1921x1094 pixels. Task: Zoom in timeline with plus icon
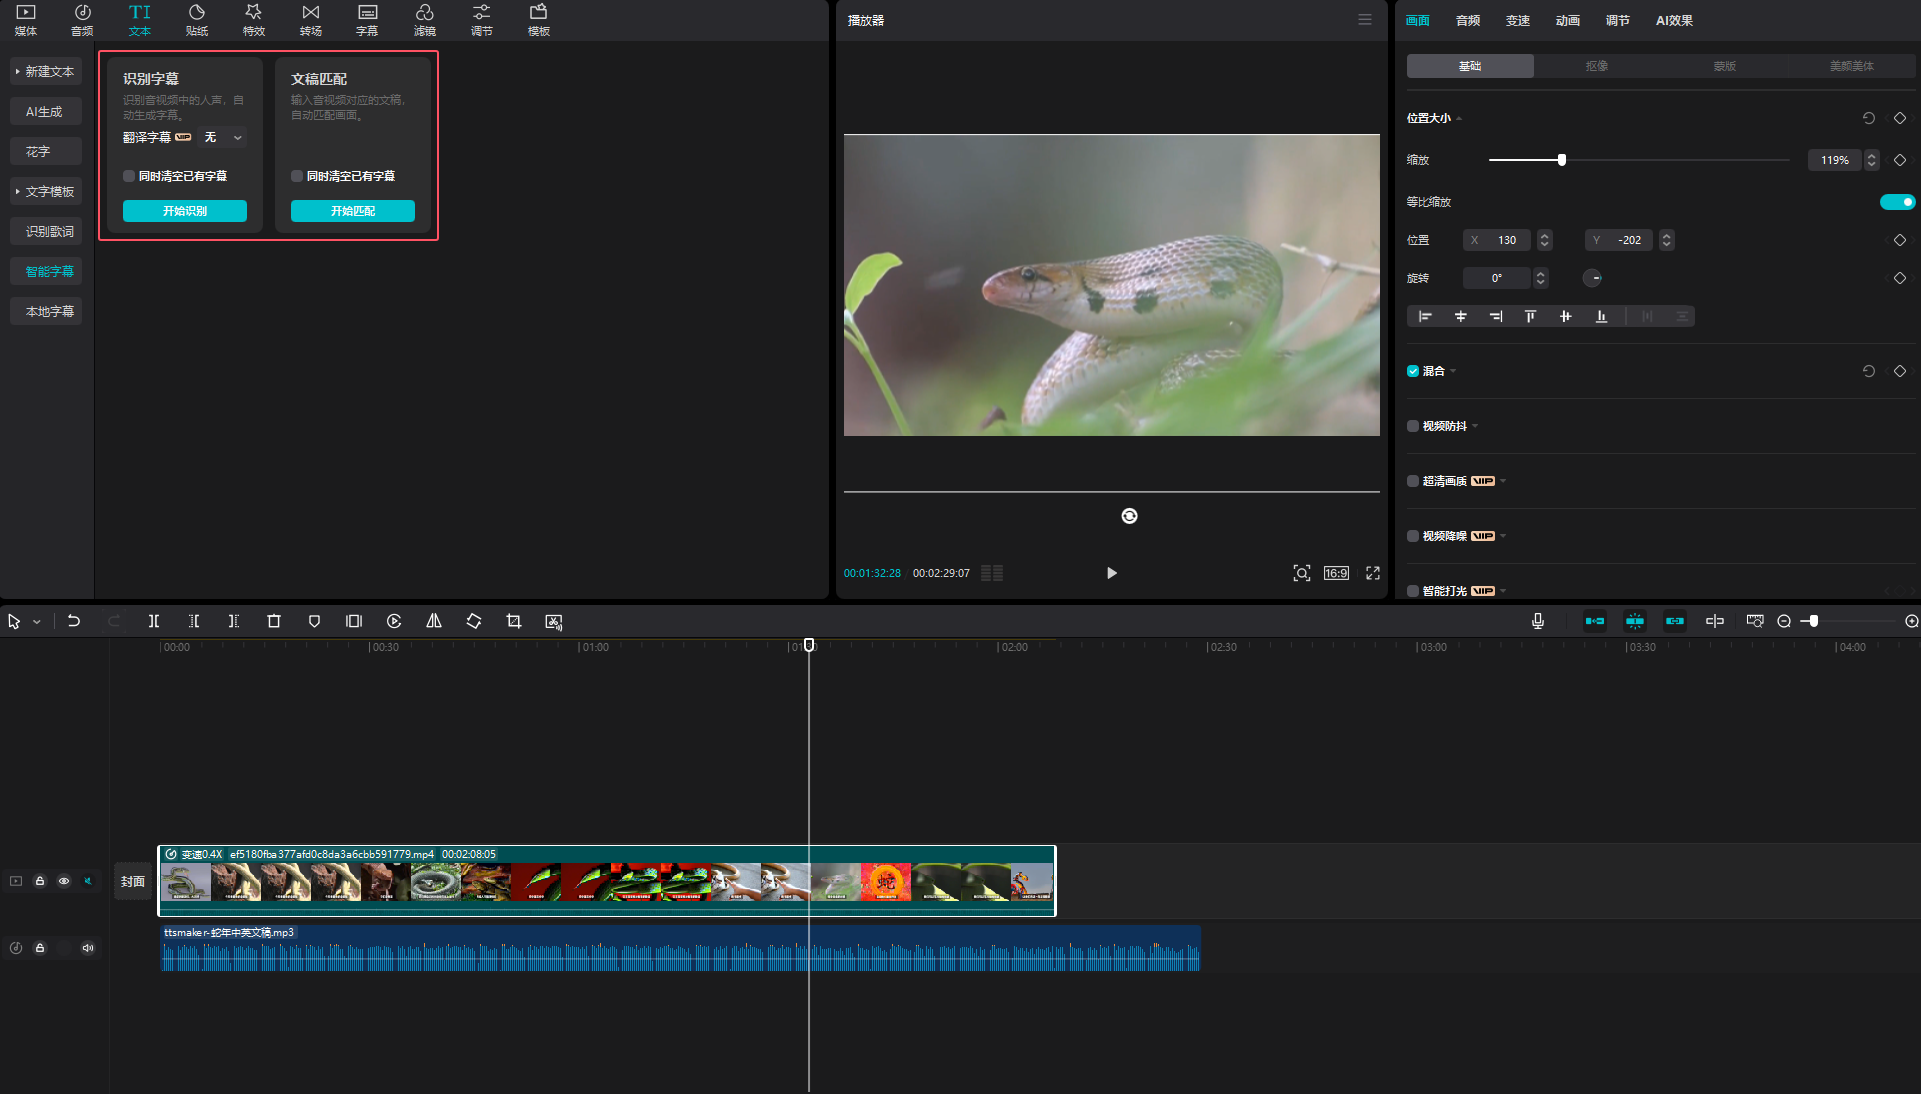pos(1912,621)
